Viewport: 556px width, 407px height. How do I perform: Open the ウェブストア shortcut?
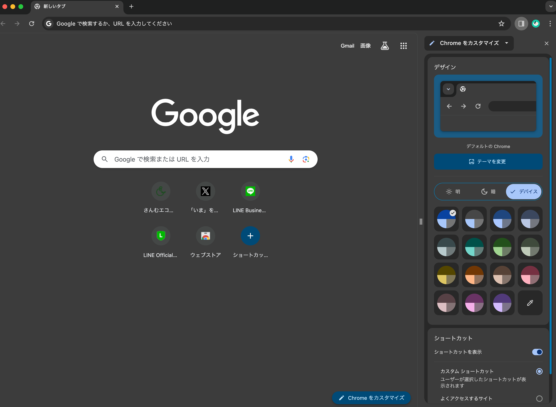tap(205, 242)
